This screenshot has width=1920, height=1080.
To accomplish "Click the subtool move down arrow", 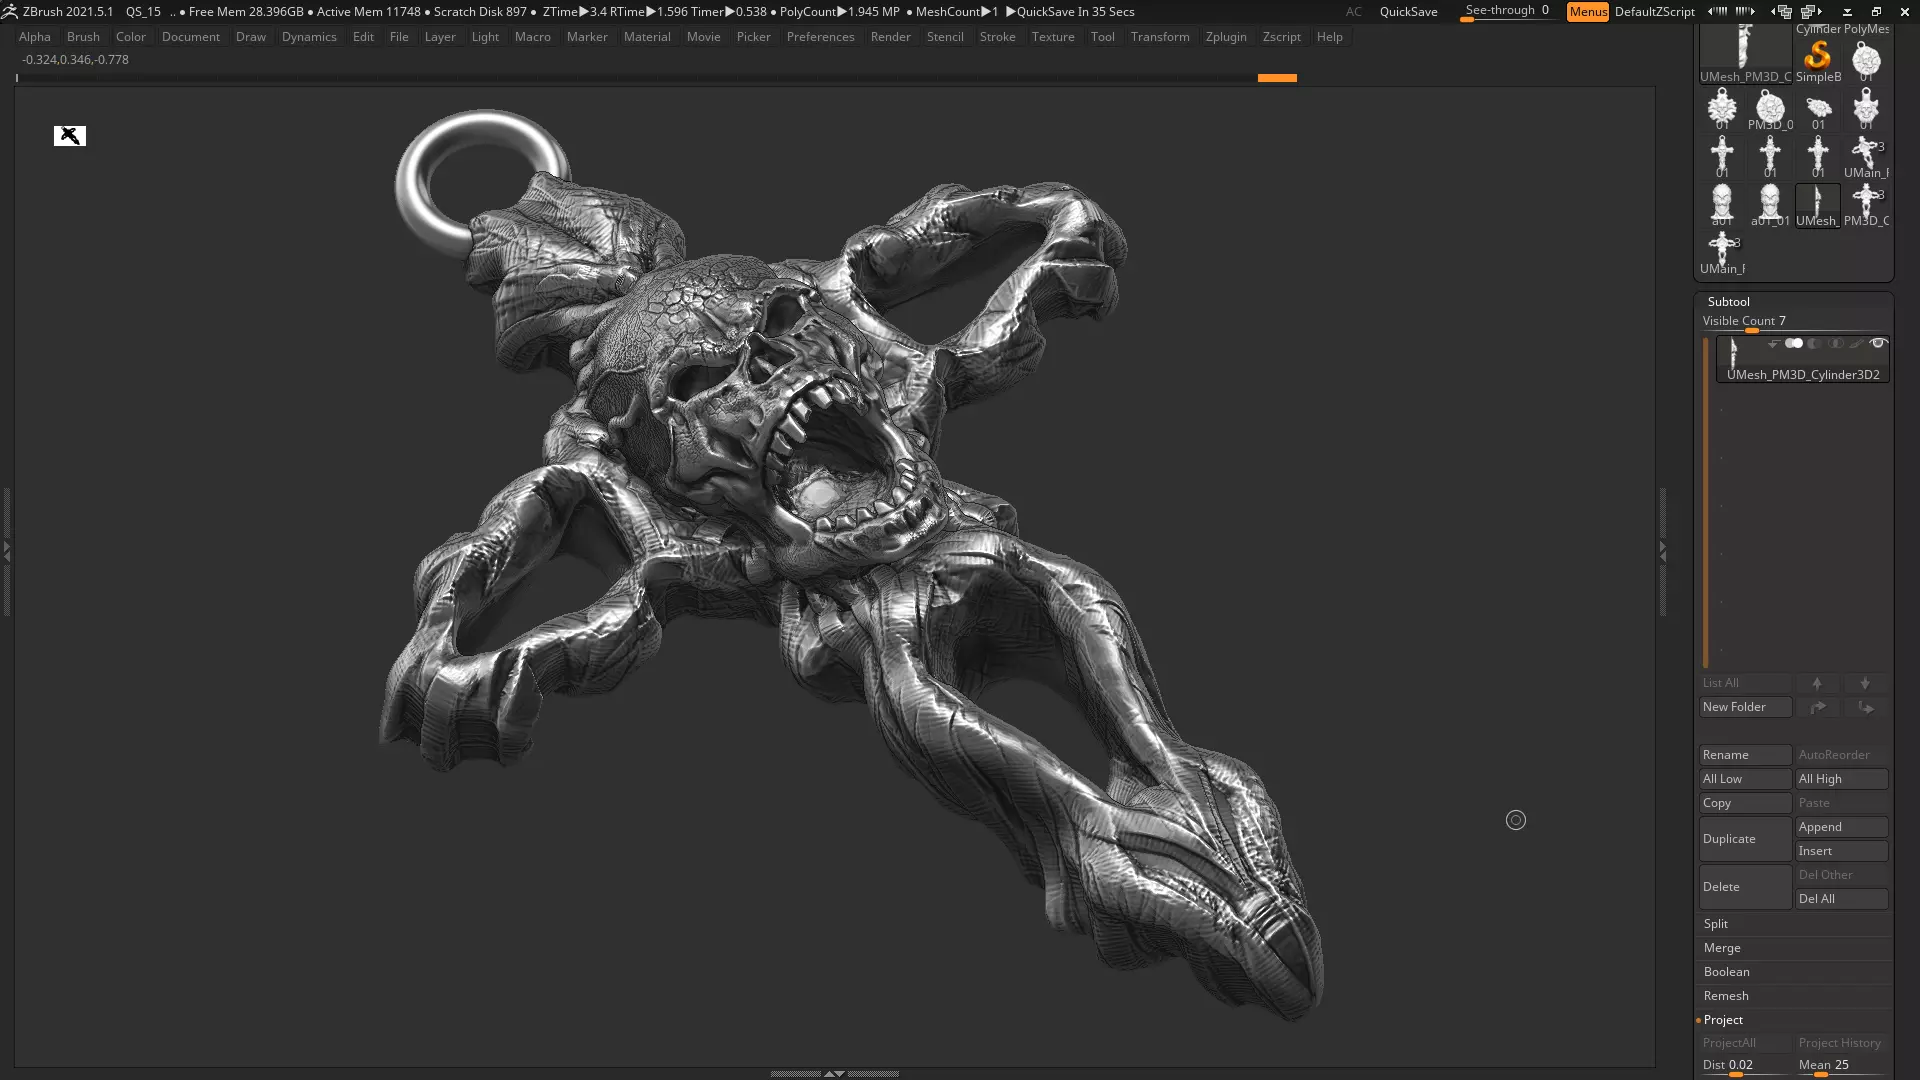I will tap(1865, 683).
